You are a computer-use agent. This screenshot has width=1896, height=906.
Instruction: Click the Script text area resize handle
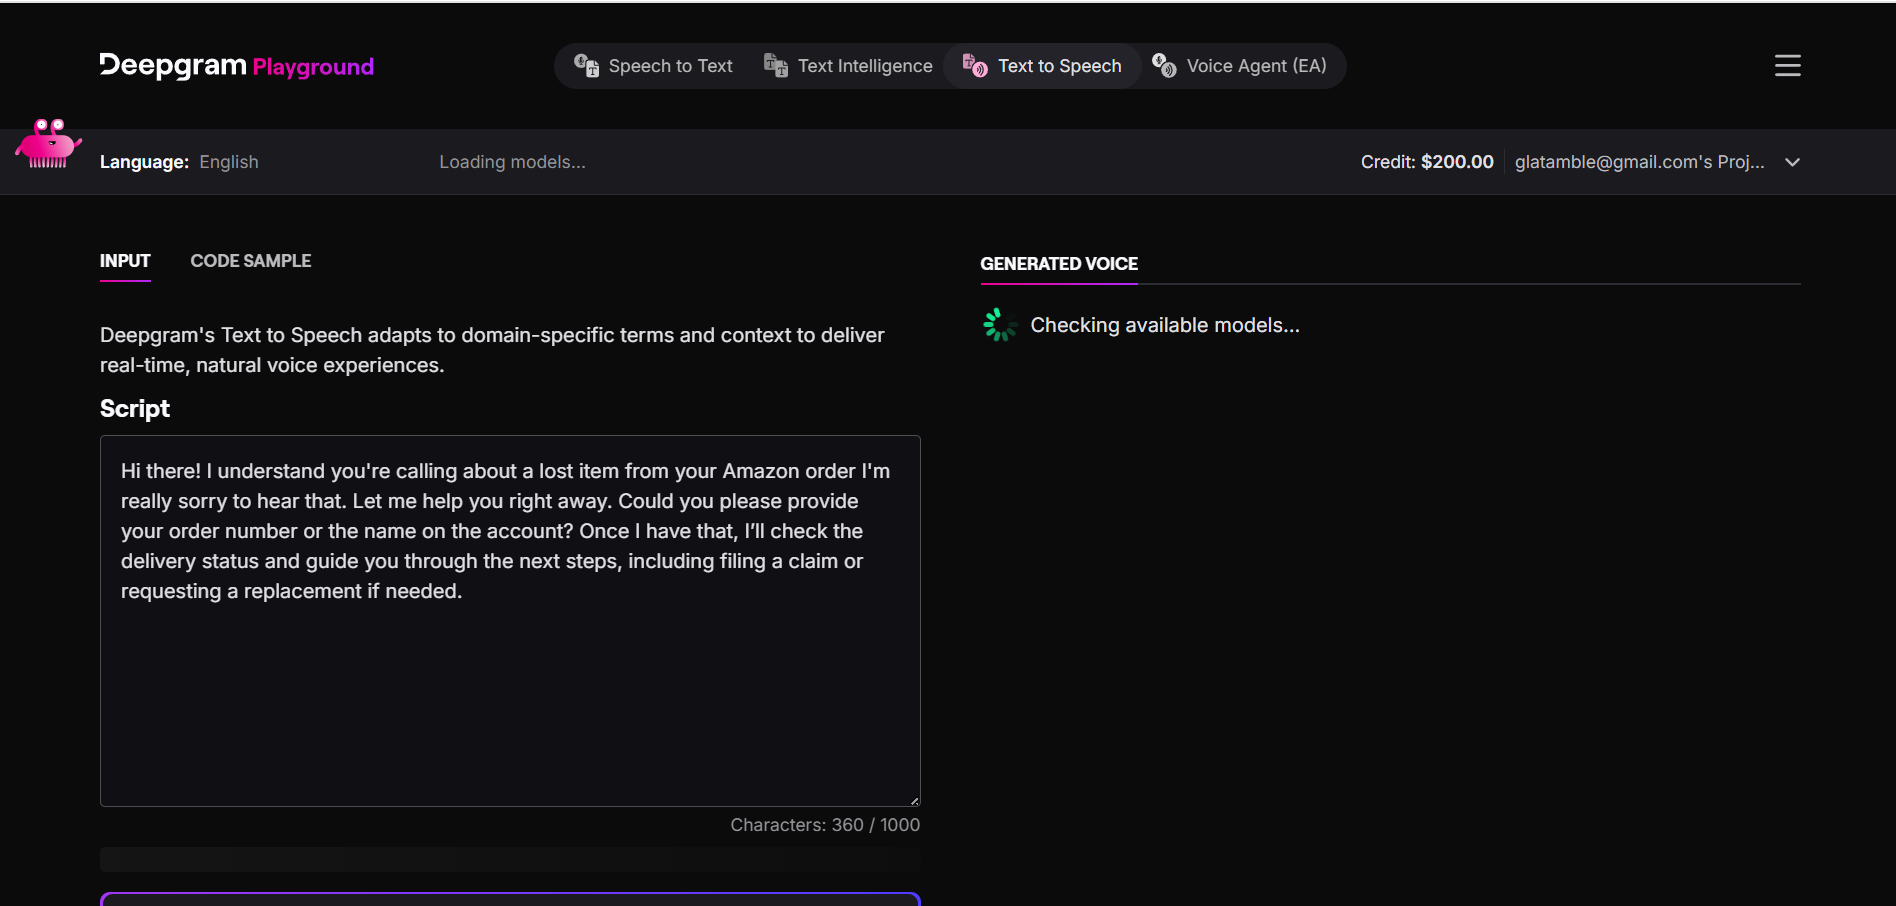tap(914, 800)
